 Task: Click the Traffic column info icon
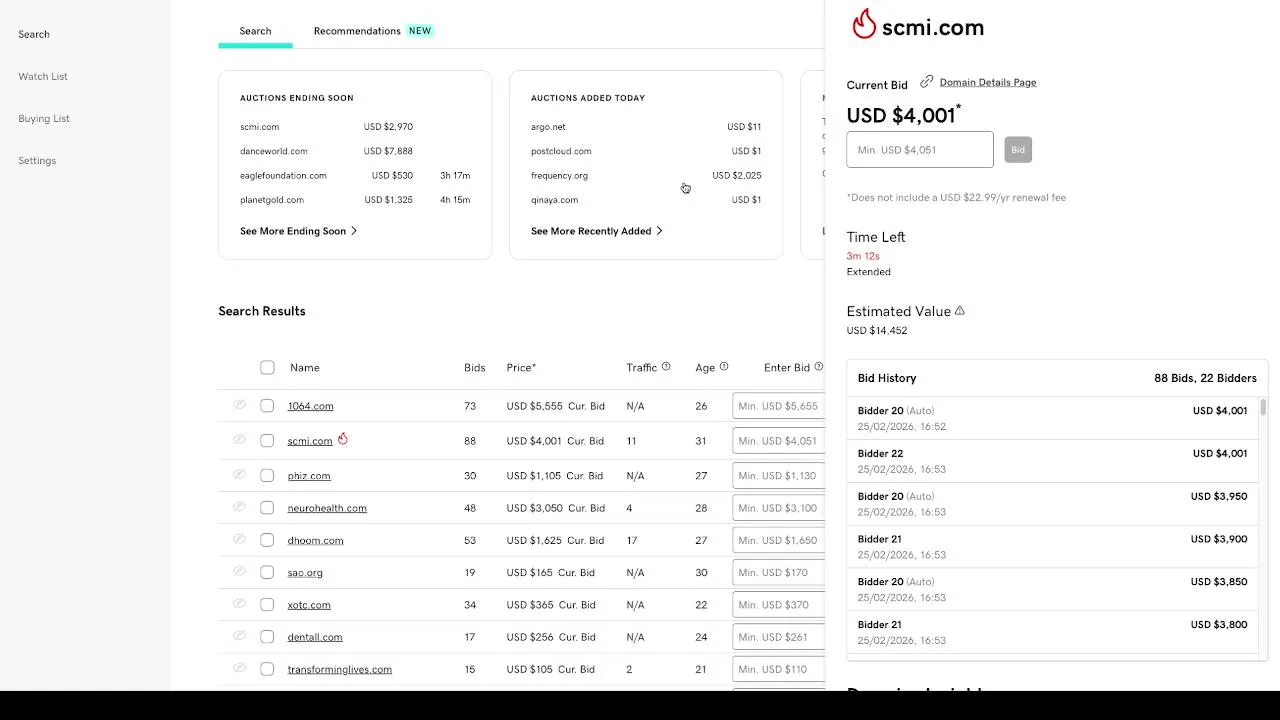point(666,367)
